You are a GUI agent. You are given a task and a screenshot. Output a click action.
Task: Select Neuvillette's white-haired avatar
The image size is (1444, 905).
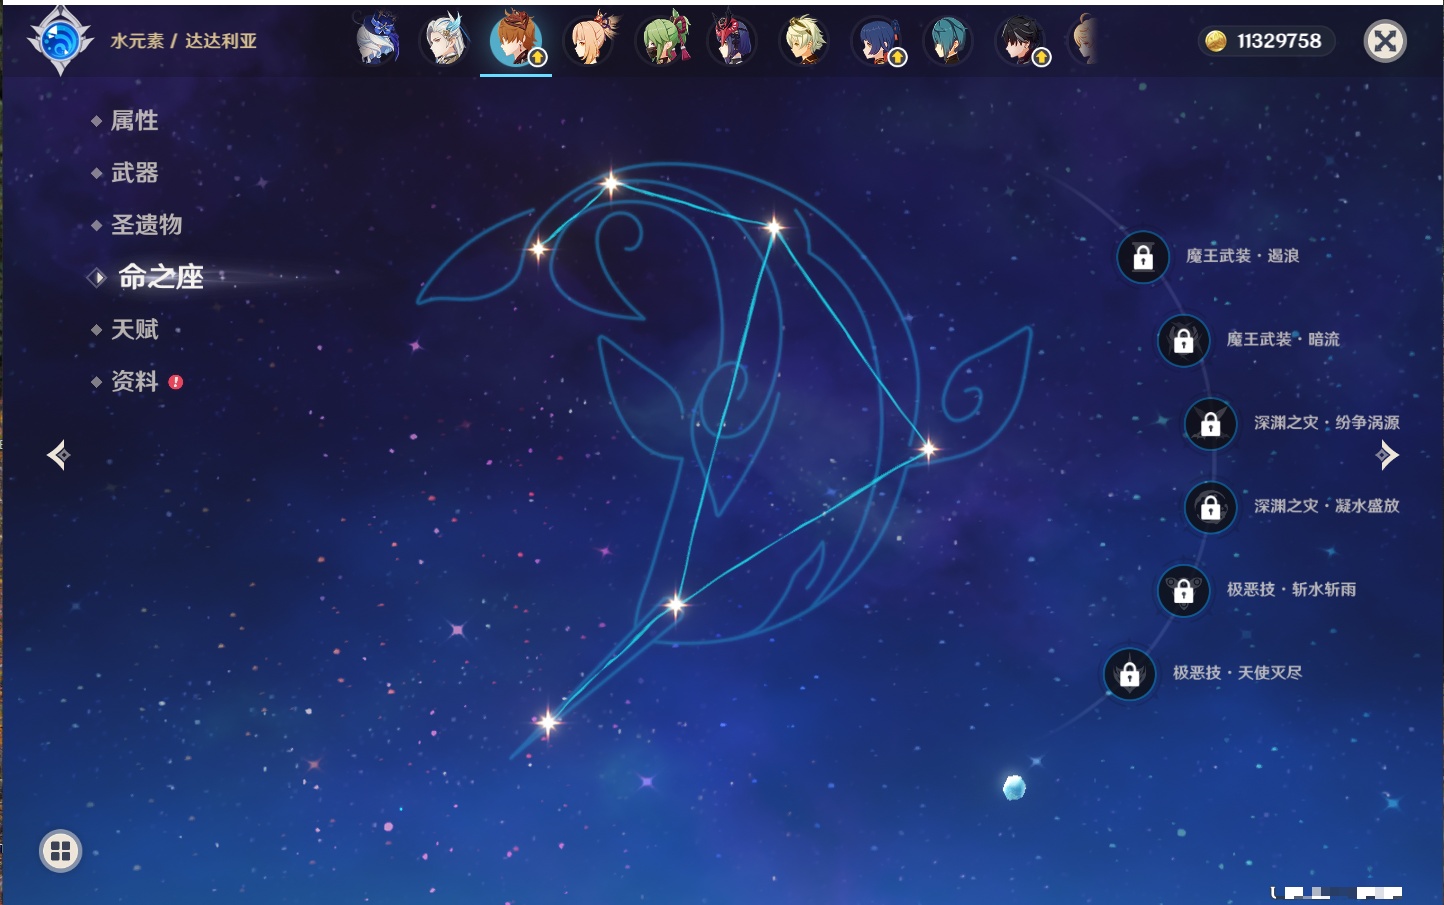pos(445,40)
